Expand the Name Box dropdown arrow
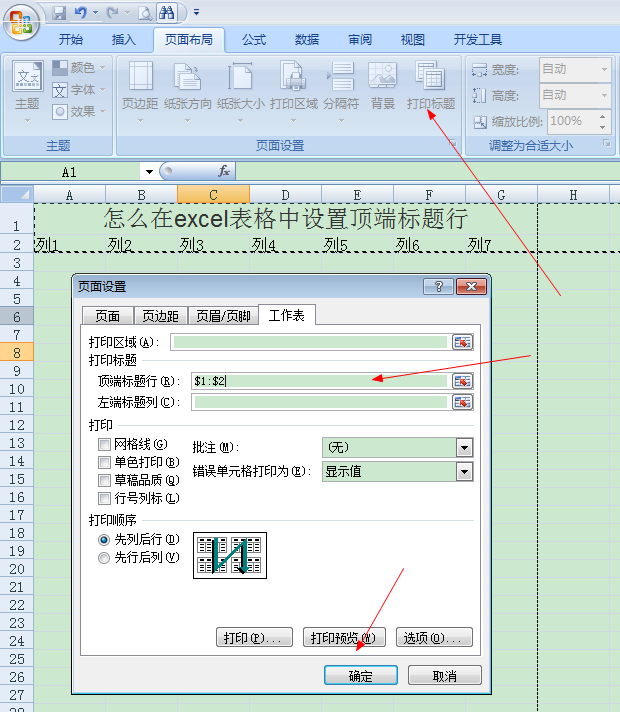 149,172
